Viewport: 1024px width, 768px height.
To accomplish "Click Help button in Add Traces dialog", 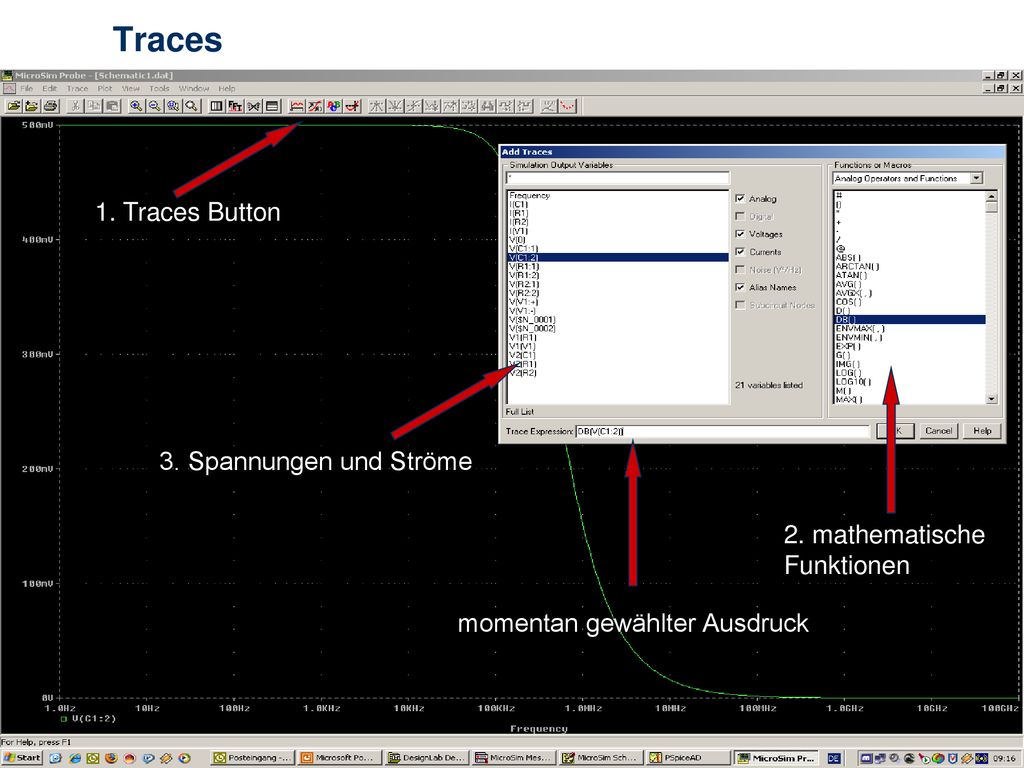I will (982, 430).
